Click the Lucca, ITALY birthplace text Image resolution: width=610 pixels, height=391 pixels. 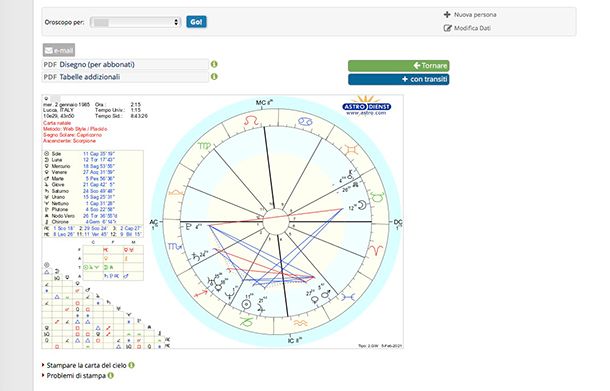point(58,110)
